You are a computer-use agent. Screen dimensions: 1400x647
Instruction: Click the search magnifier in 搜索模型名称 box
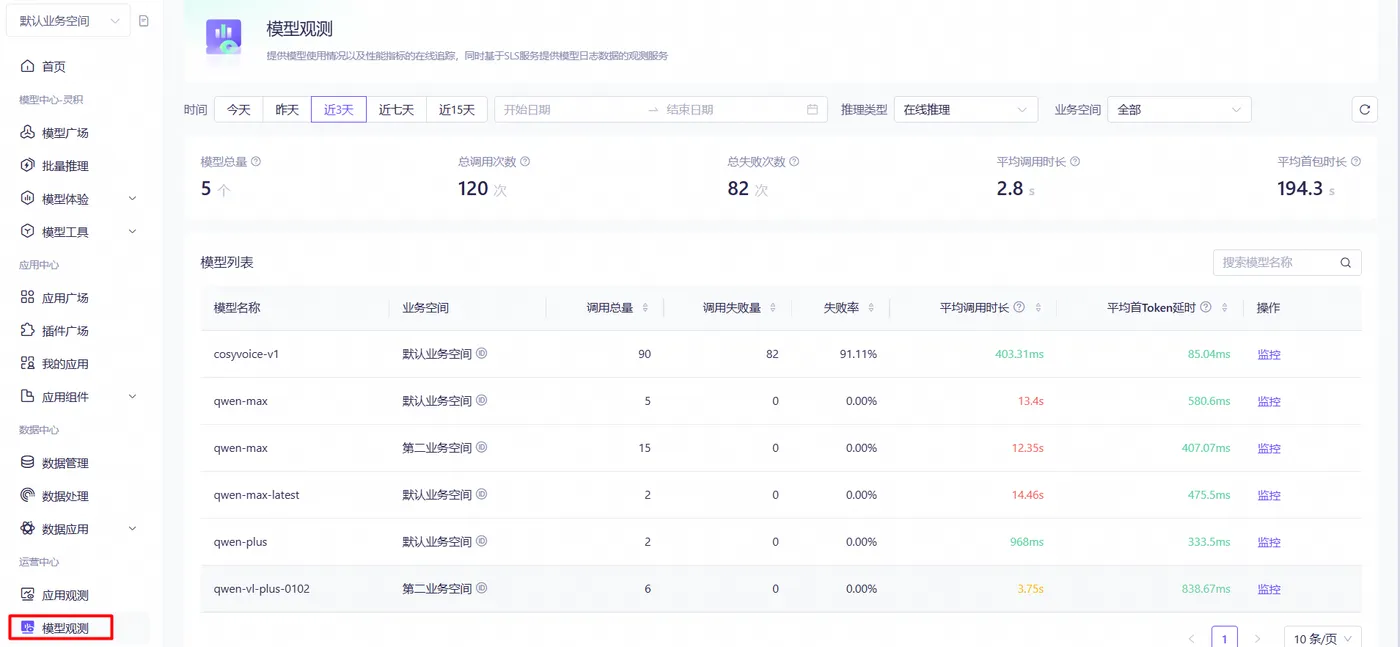1346,262
